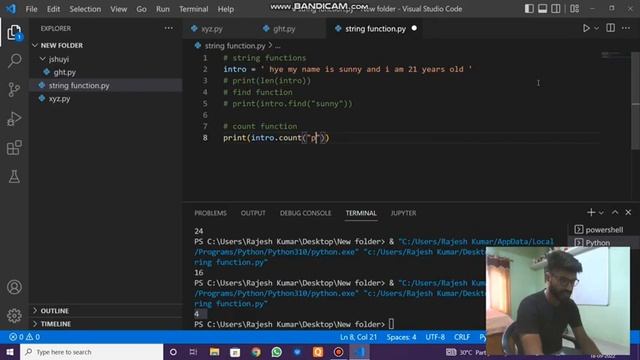The image size is (640, 360).
Task: Open ght.py in the explorer tree
Action: pyautogui.click(x=106, y=72)
